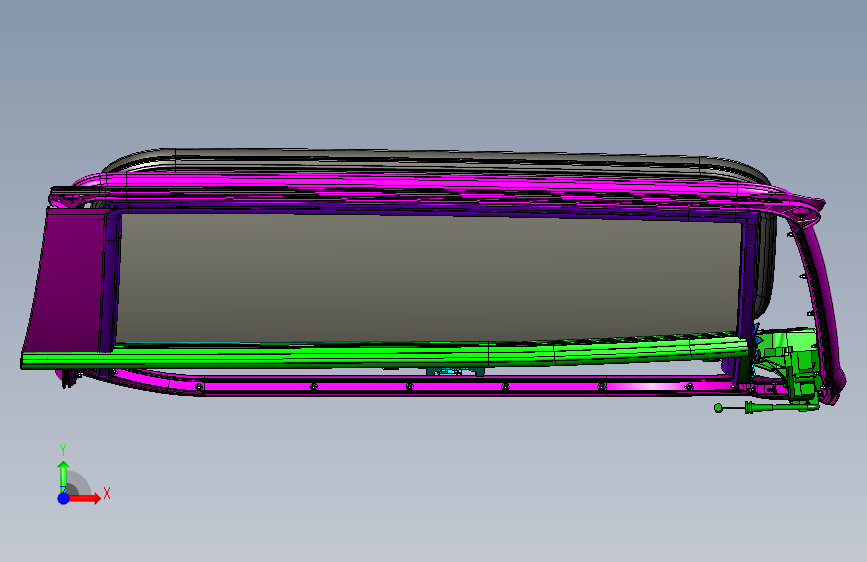Select the large gray glass panel of the model
867x562 pixels.
(x=429, y=278)
